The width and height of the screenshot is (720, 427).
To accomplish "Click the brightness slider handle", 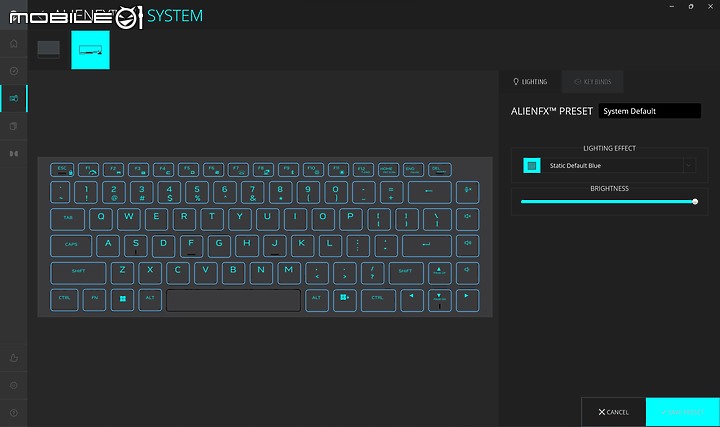I will (x=695, y=202).
